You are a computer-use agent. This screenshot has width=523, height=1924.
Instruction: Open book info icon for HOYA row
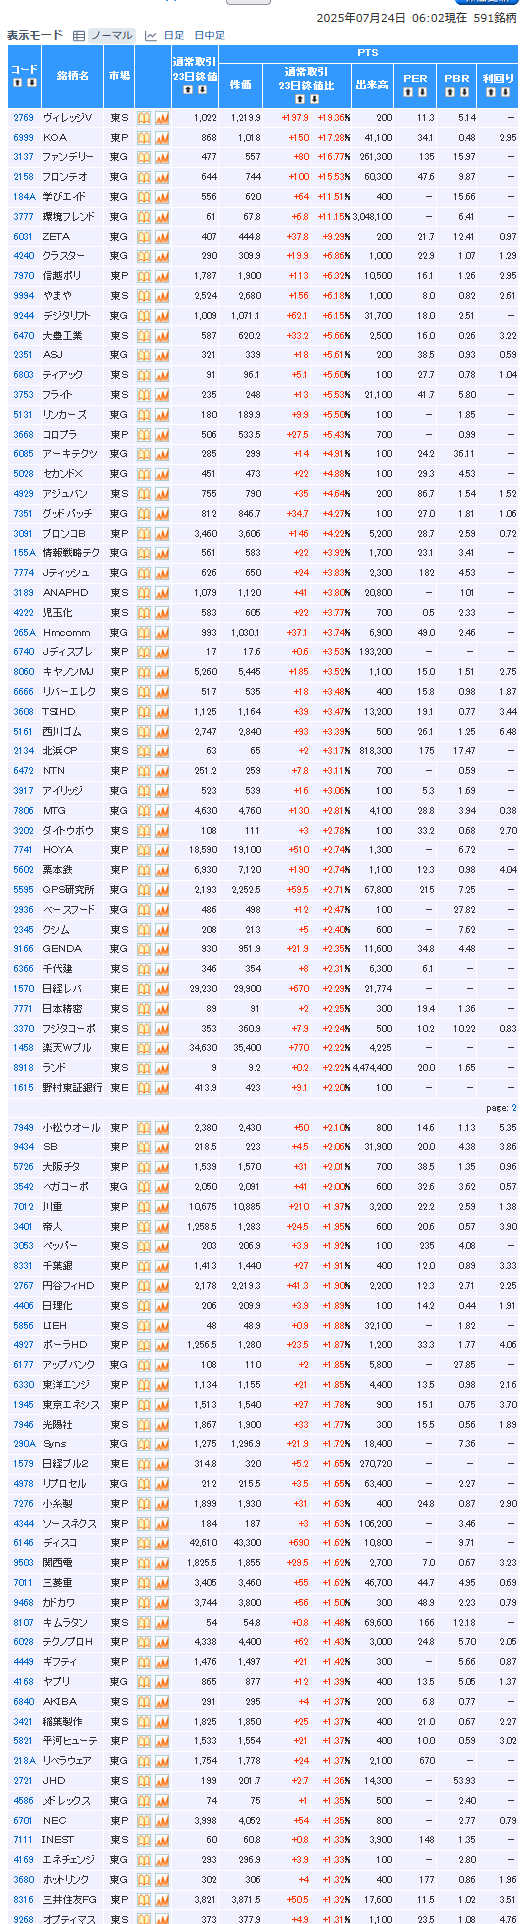(x=144, y=850)
